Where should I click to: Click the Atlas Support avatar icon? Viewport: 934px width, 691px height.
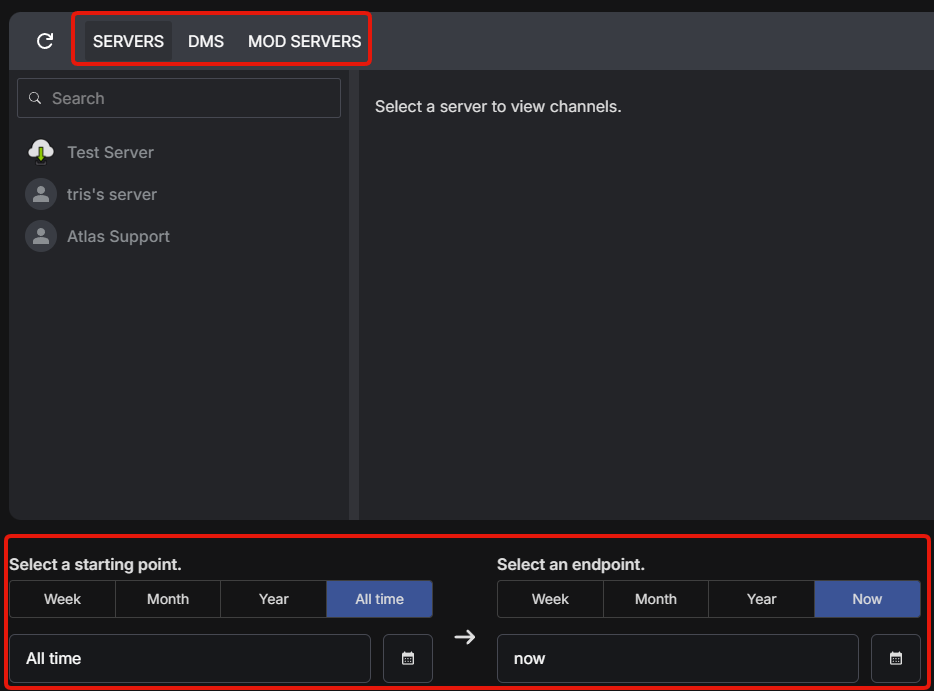pyautogui.click(x=41, y=236)
